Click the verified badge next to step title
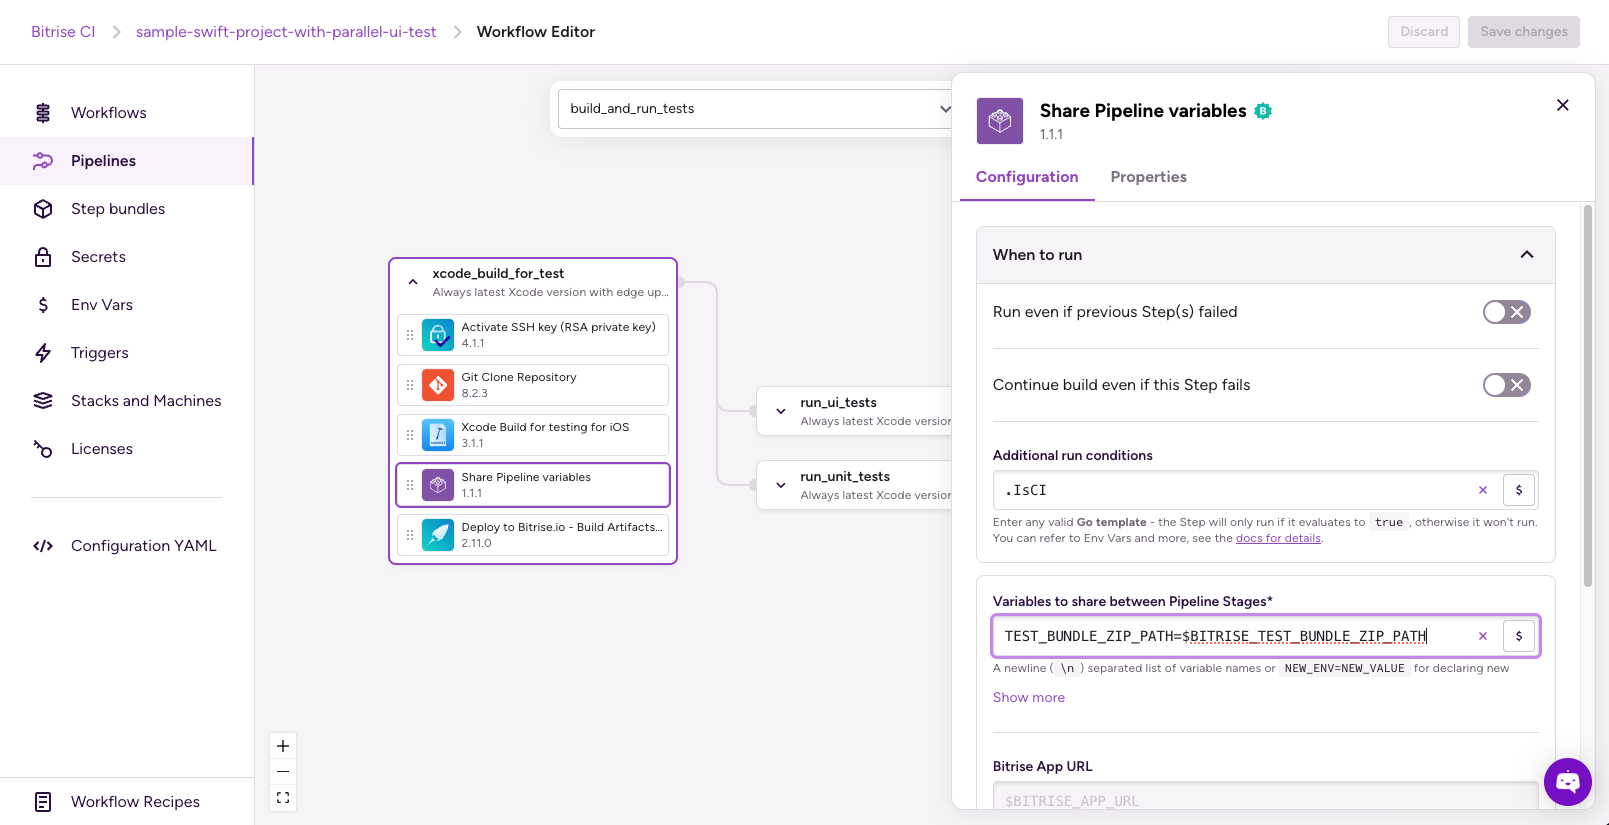 pos(1263,111)
